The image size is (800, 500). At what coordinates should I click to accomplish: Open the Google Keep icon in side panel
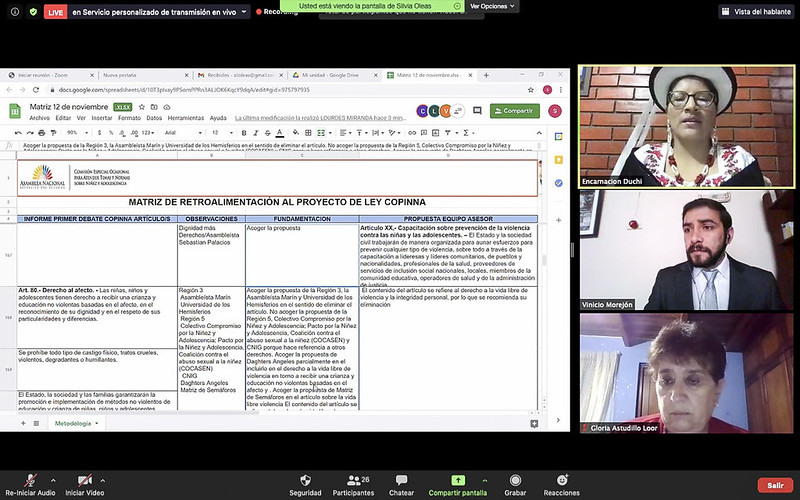point(559,160)
